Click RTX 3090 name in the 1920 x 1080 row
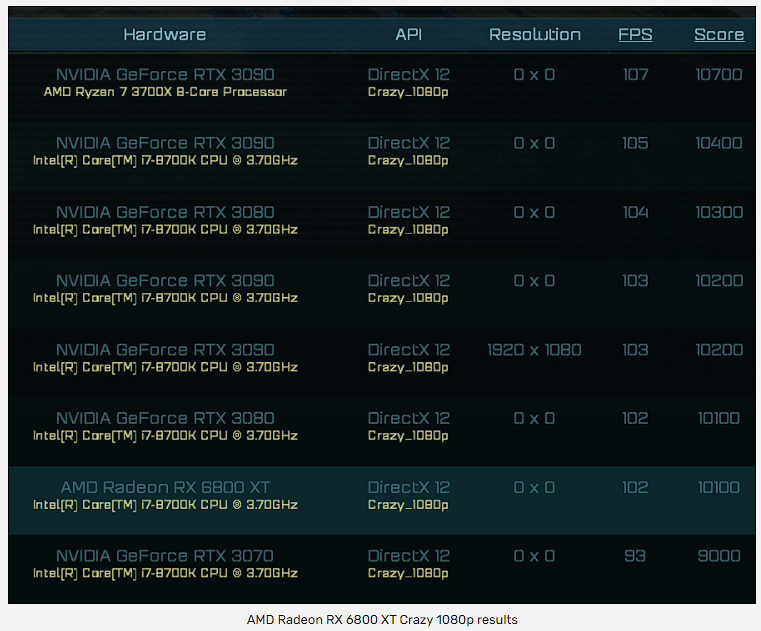This screenshot has width=761, height=631. point(165,350)
